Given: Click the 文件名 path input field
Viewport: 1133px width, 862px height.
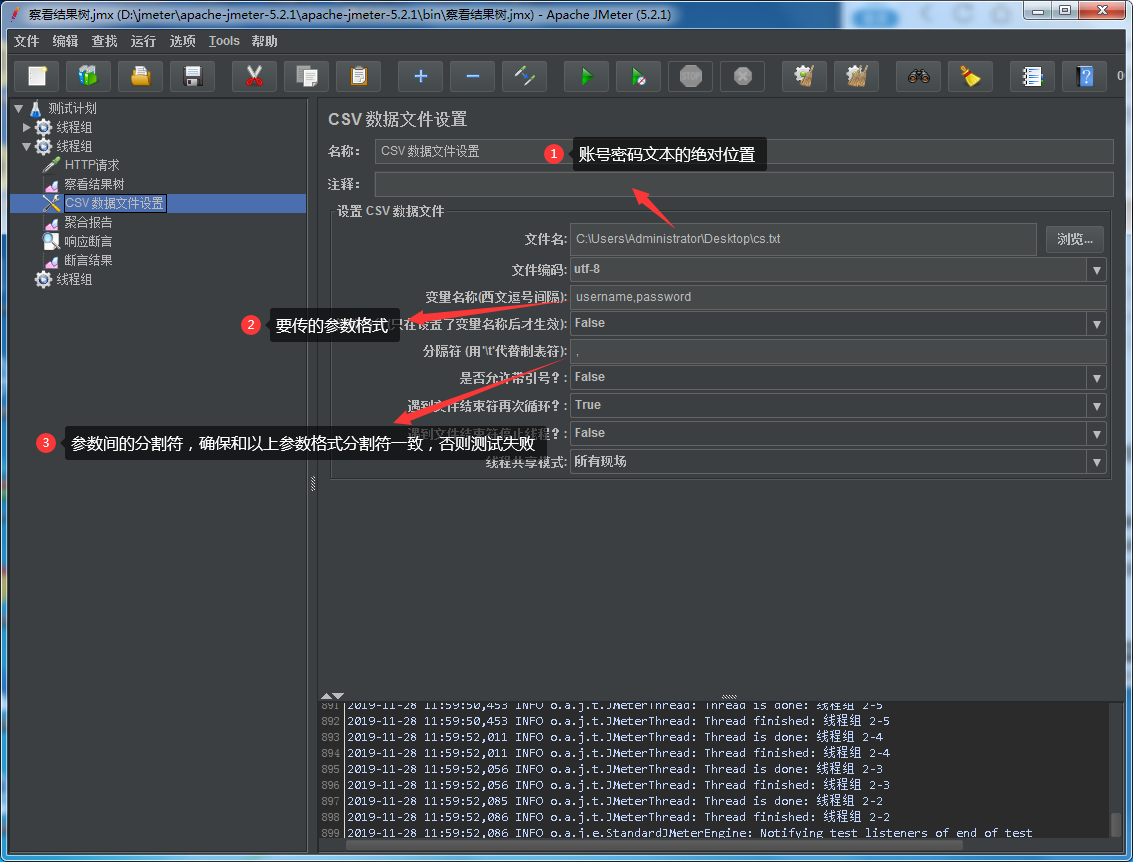Looking at the screenshot, I should 803,239.
